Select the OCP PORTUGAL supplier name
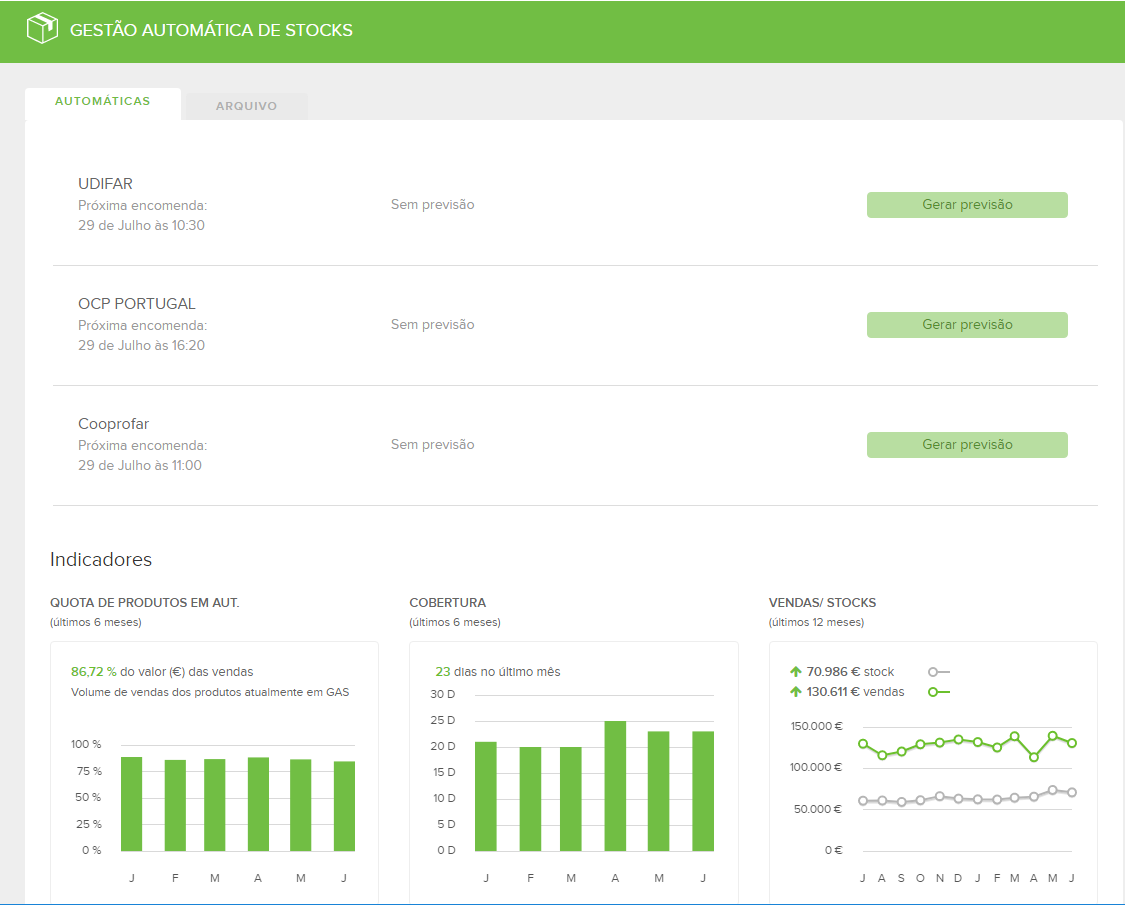The width and height of the screenshot is (1125, 905). 137,304
